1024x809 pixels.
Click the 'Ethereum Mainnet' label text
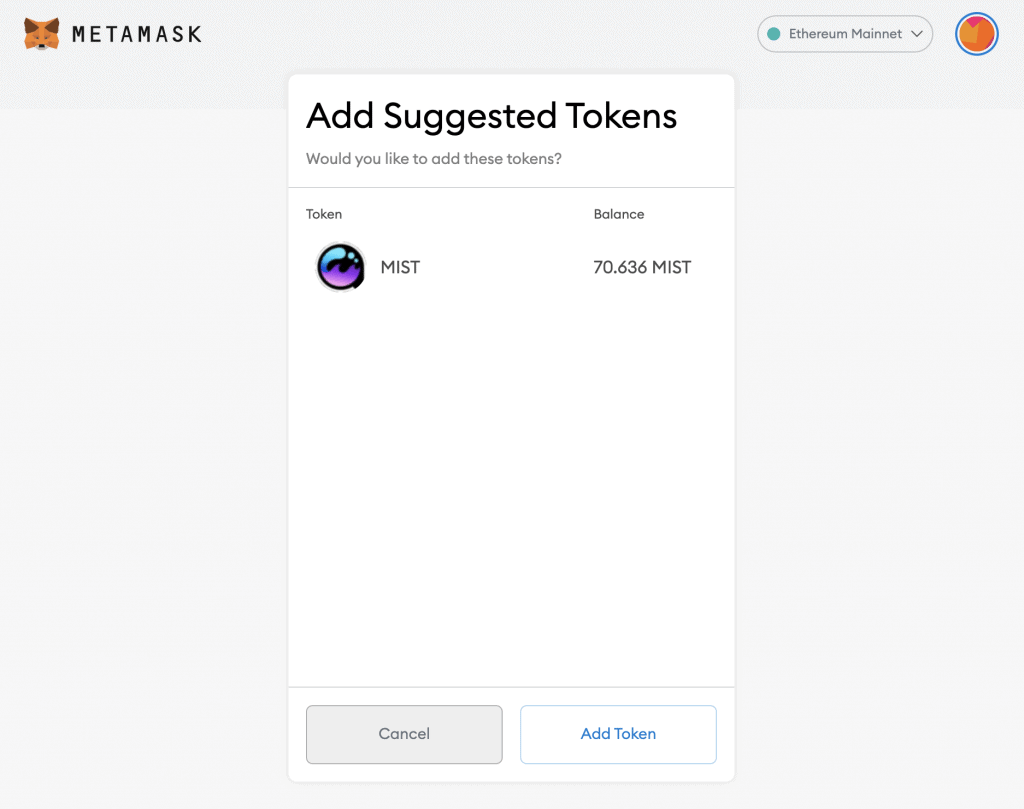coord(845,34)
